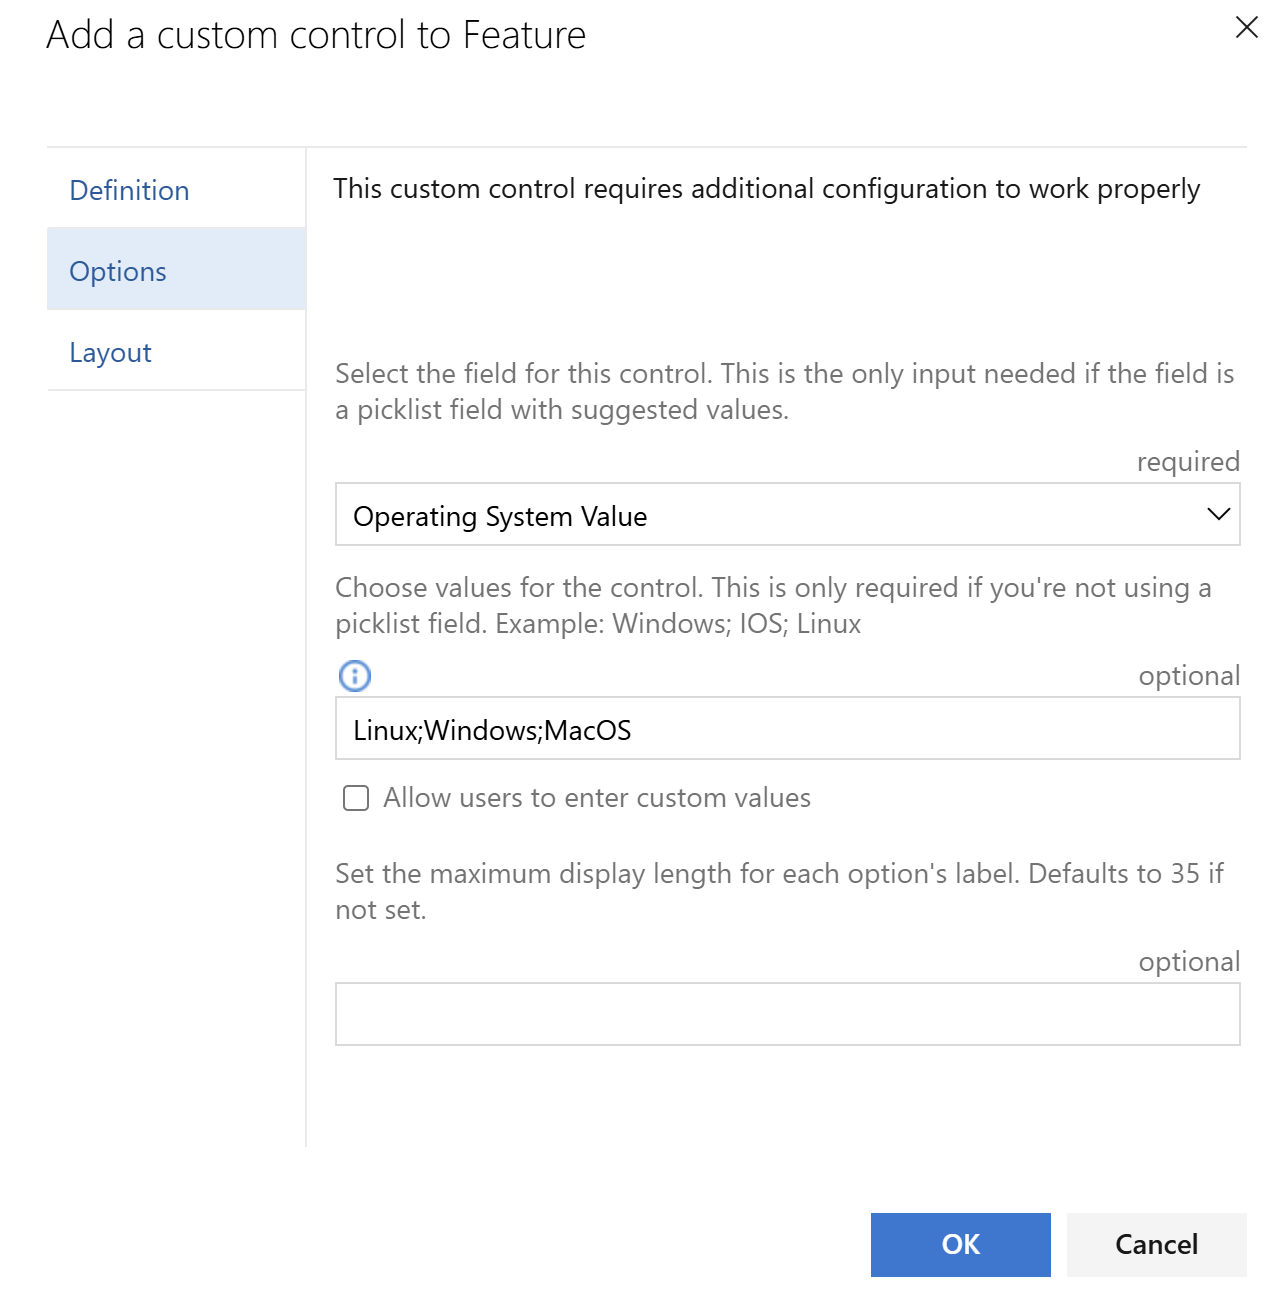Click the dropdown chevron arrow for the field selector

click(x=1217, y=514)
